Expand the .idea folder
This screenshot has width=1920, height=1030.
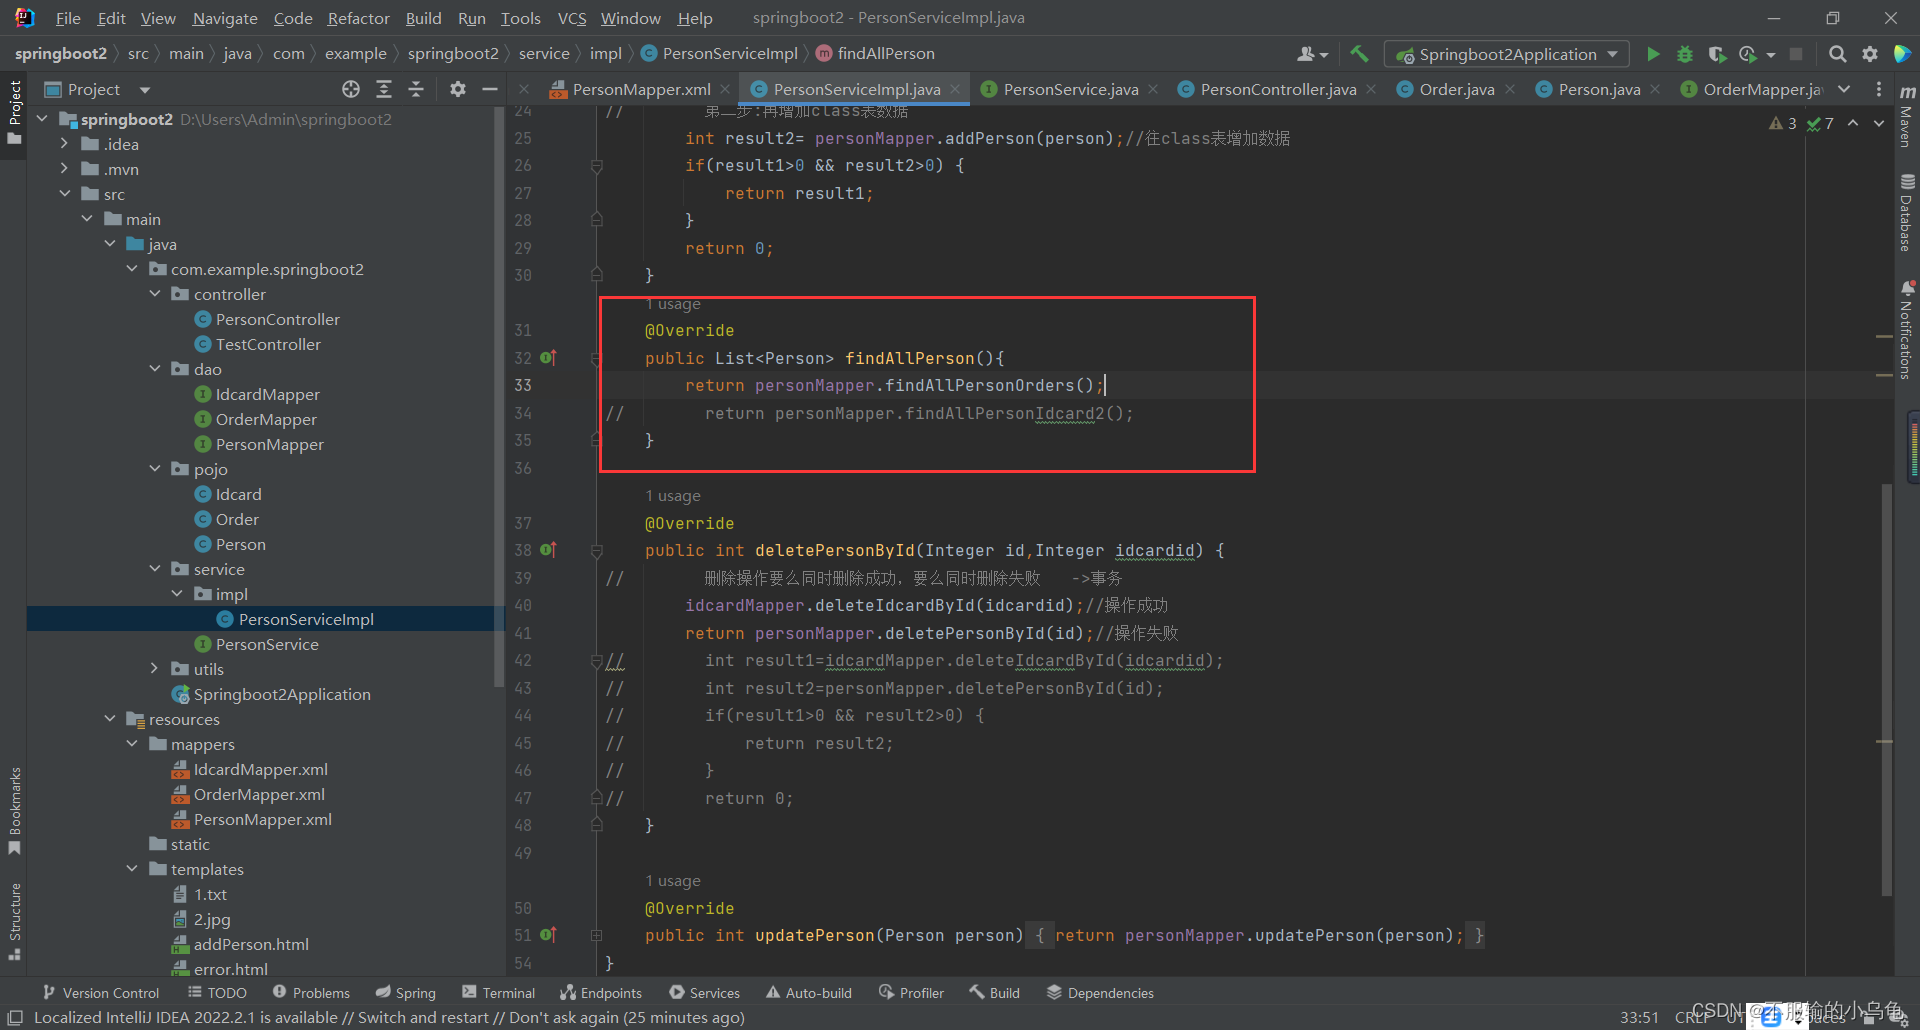[x=64, y=144]
